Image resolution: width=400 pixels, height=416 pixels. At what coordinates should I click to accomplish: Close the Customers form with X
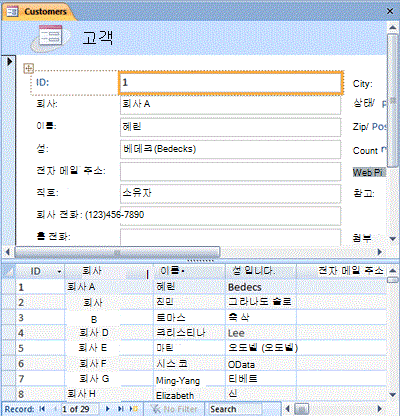click(390, 11)
